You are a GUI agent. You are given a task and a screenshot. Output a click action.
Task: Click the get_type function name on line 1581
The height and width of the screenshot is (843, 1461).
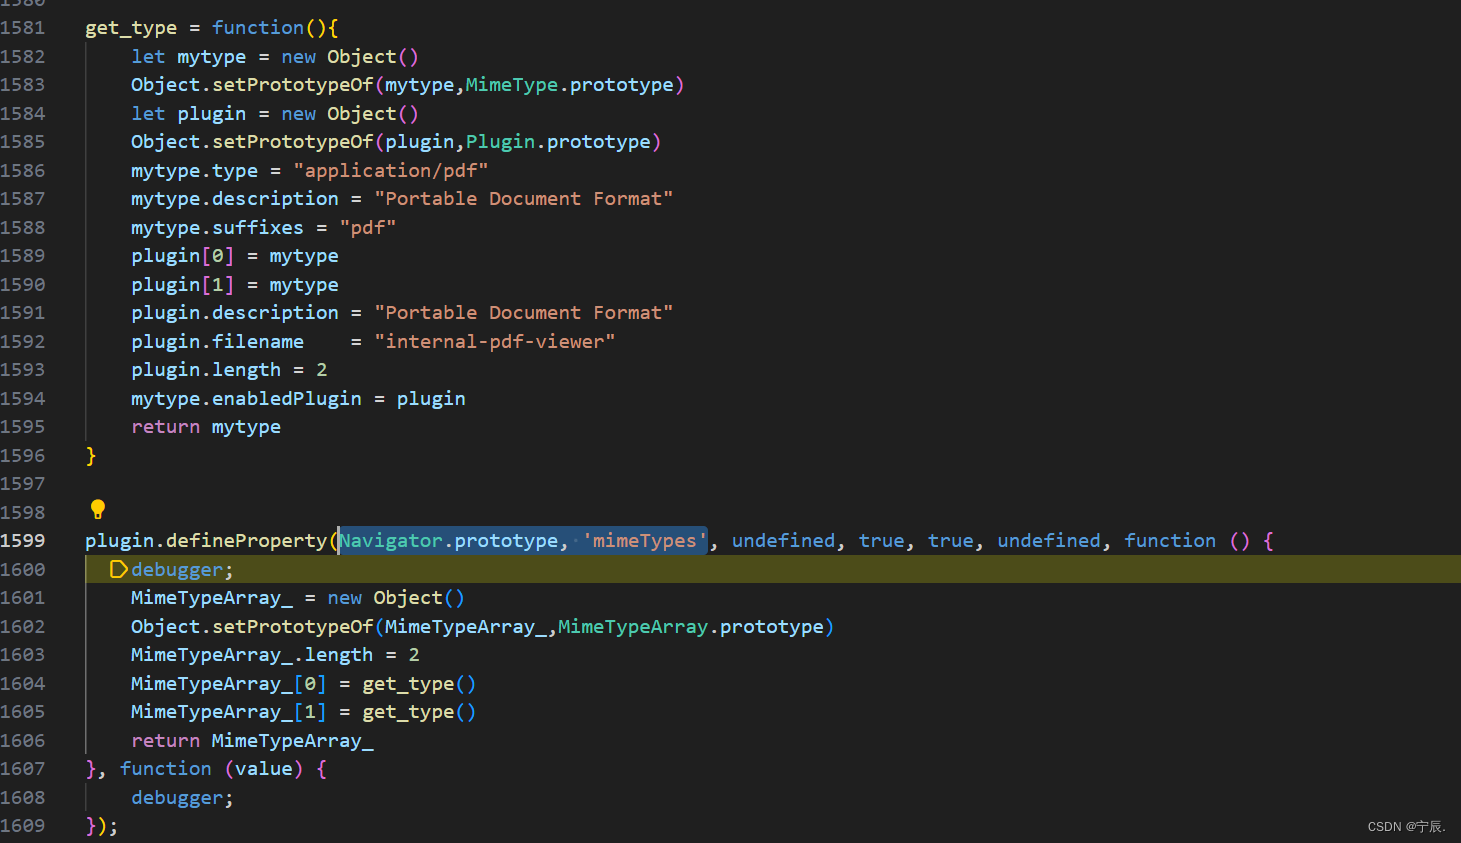(x=131, y=28)
